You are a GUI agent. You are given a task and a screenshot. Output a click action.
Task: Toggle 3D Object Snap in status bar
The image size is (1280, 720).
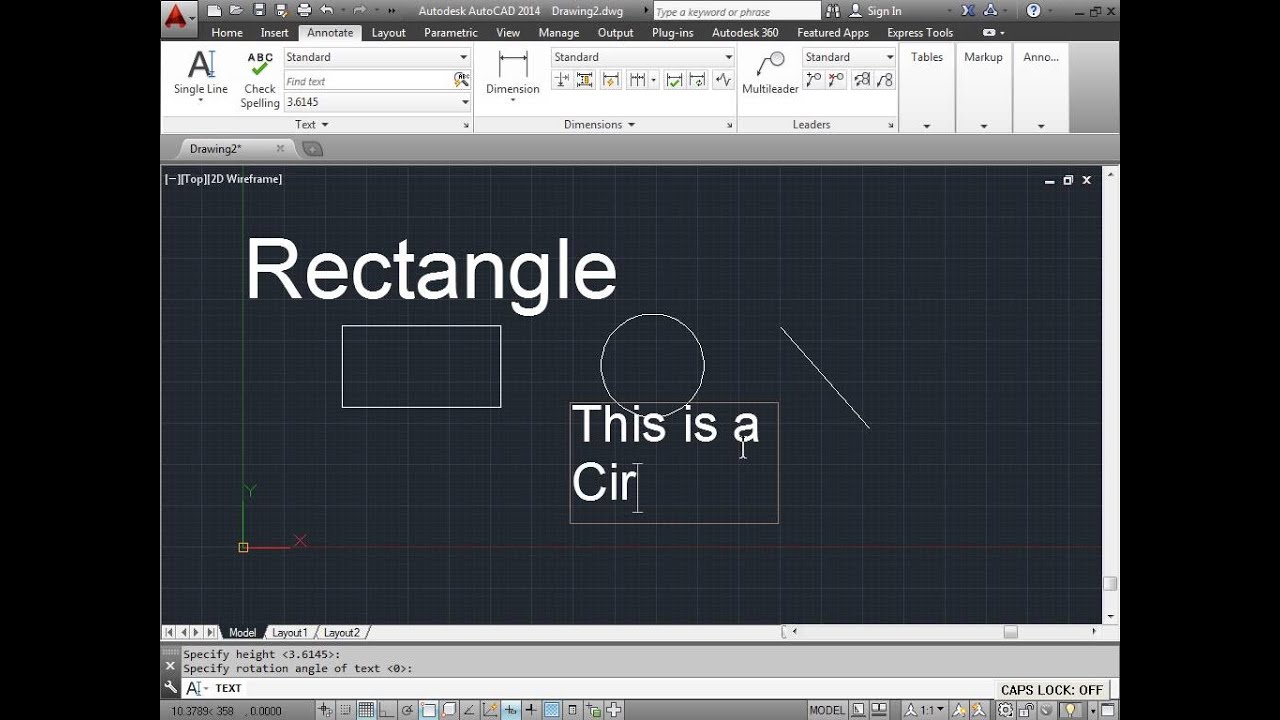449,710
